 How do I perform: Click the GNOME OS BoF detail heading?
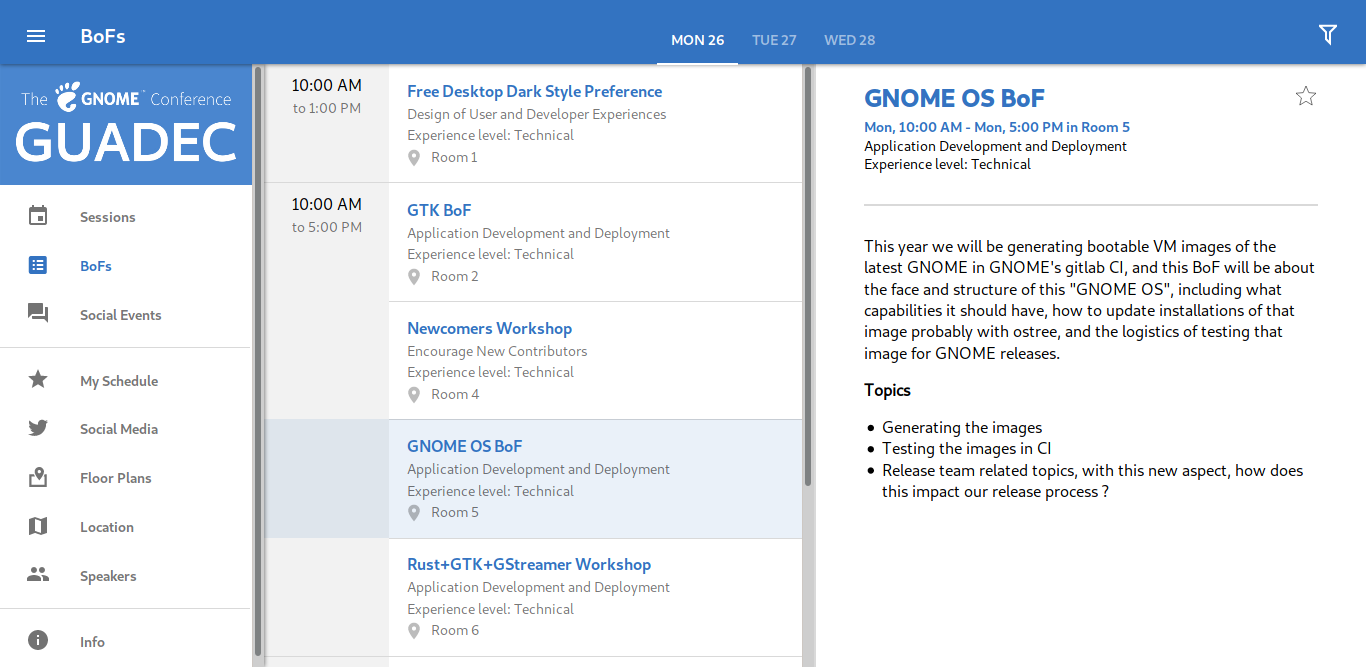coord(955,98)
